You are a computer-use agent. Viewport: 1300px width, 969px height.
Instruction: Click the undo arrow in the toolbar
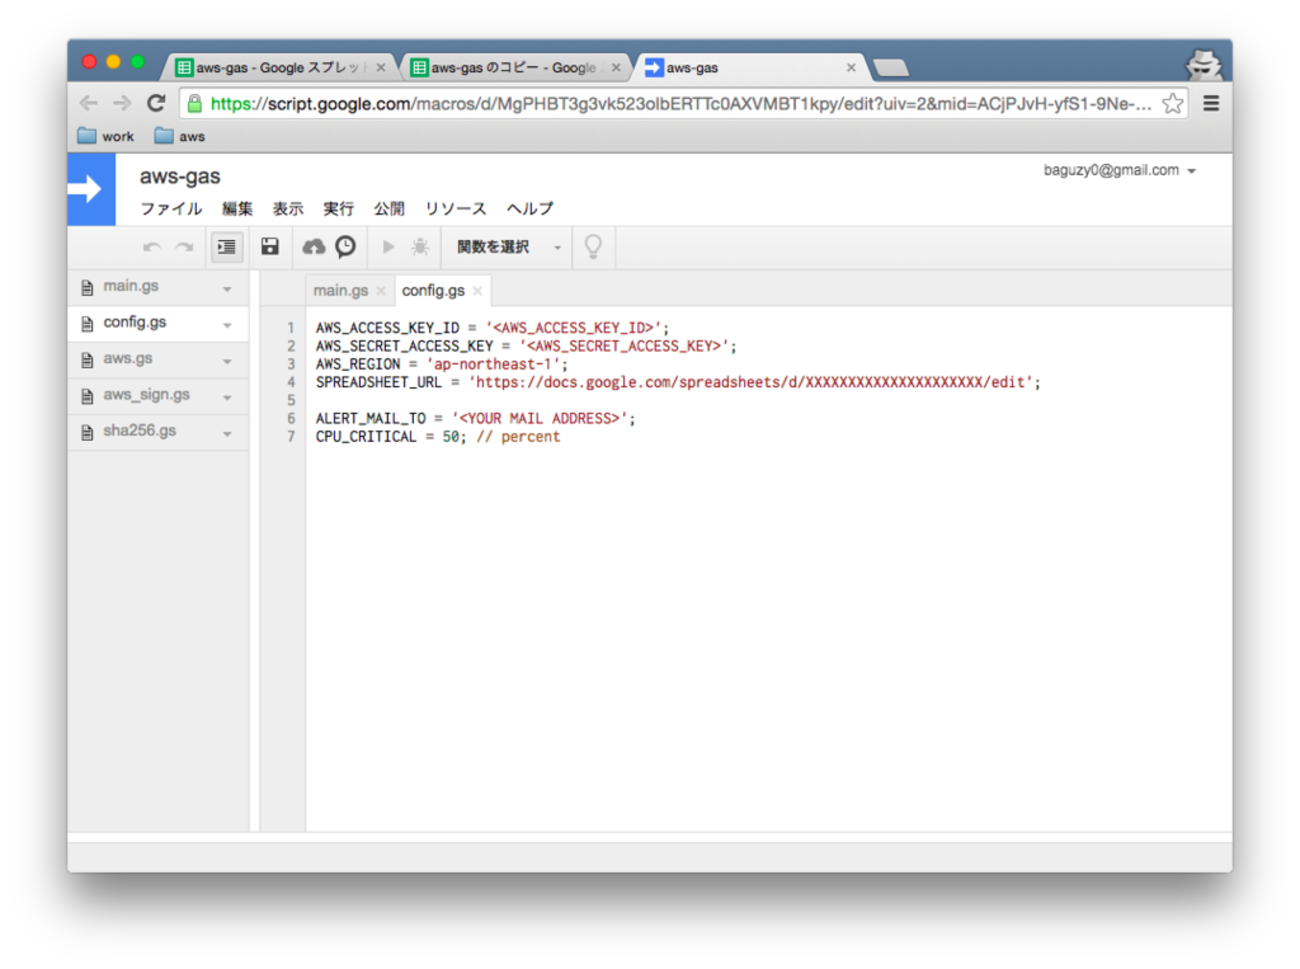(152, 247)
